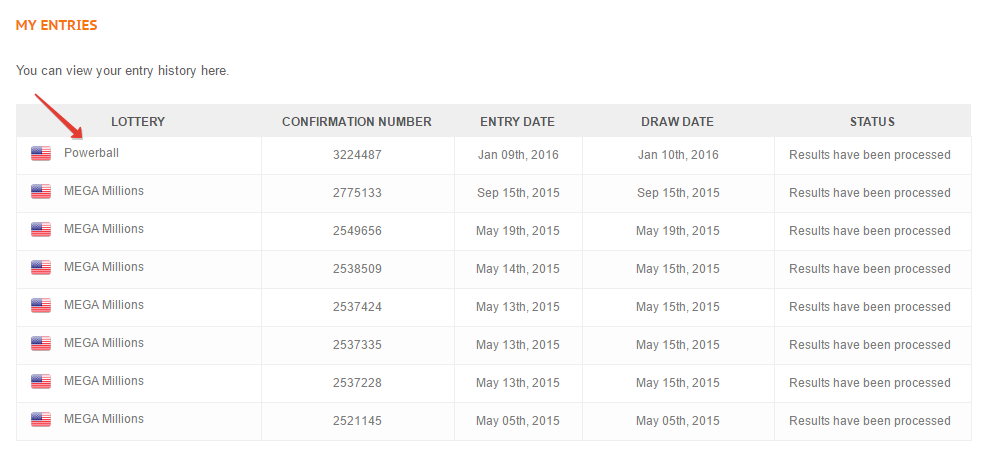Image resolution: width=988 pixels, height=455 pixels.
Task: Click the flag icon for entry 2775133
Action: point(41,192)
